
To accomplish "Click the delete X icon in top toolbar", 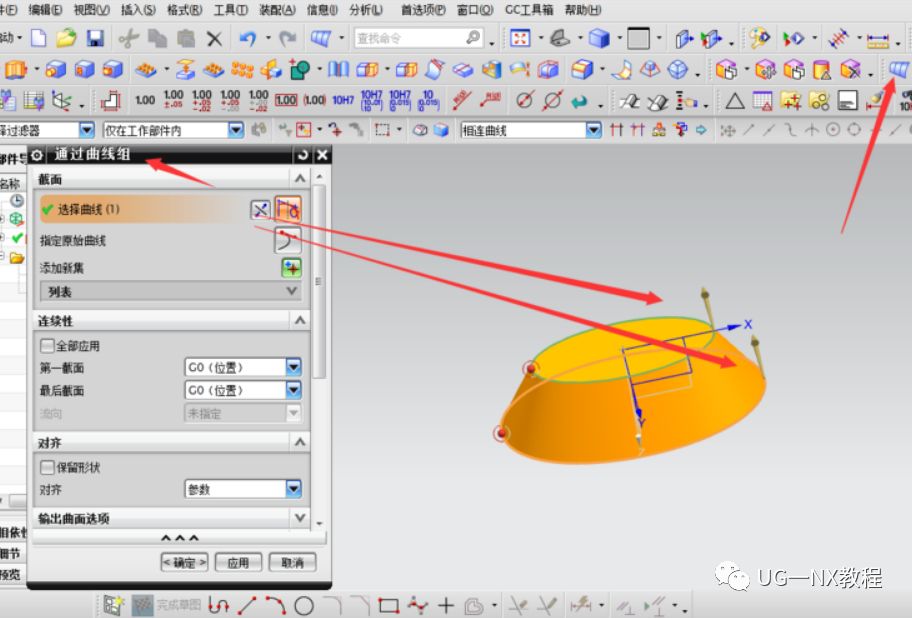I will click(x=214, y=39).
